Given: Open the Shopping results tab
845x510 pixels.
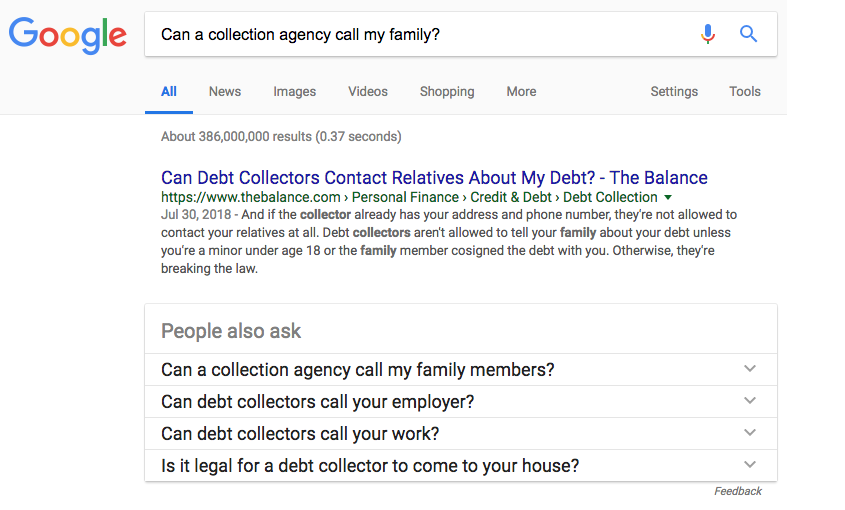Looking at the screenshot, I should [x=447, y=92].
